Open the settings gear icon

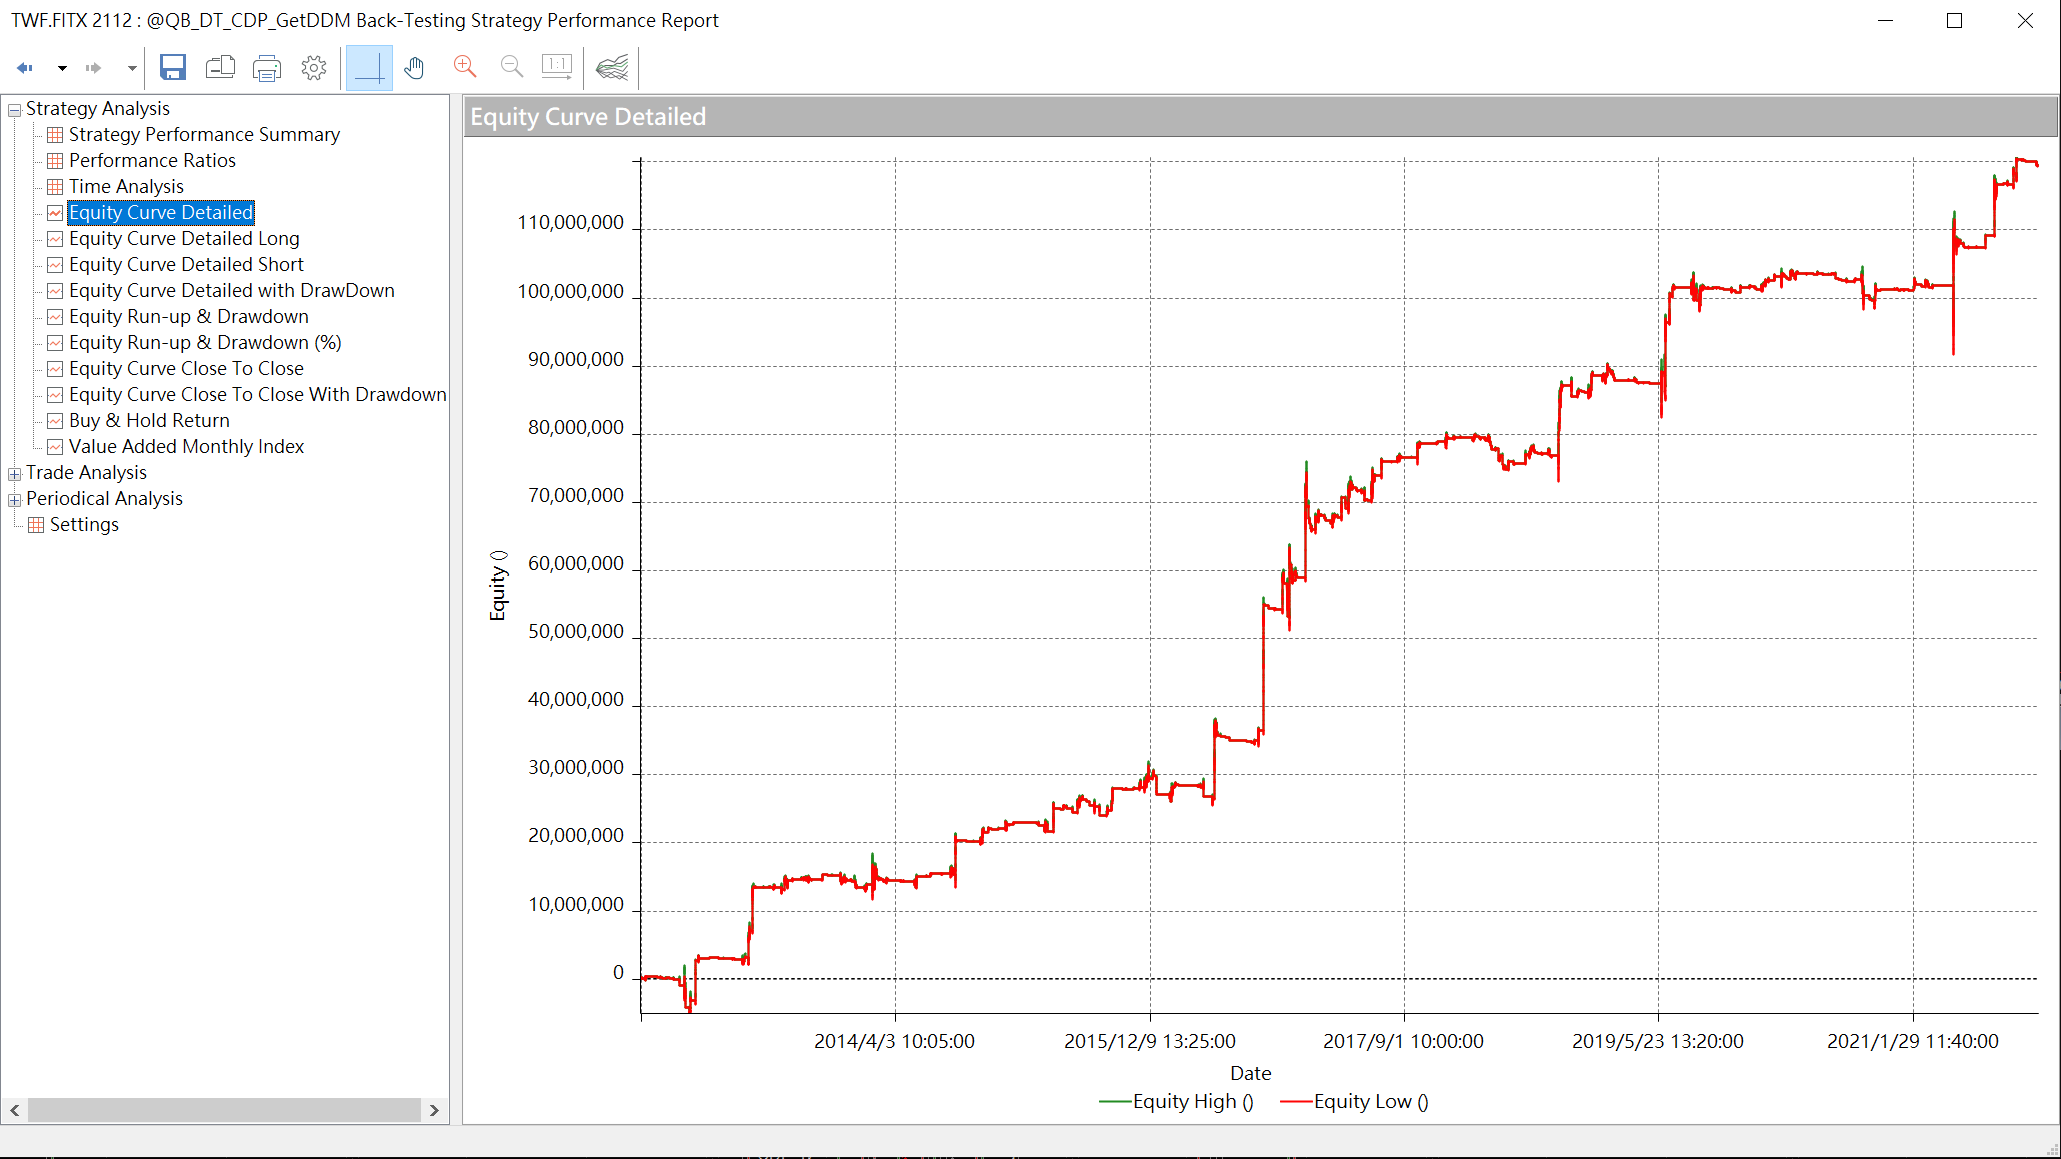pos(314,68)
